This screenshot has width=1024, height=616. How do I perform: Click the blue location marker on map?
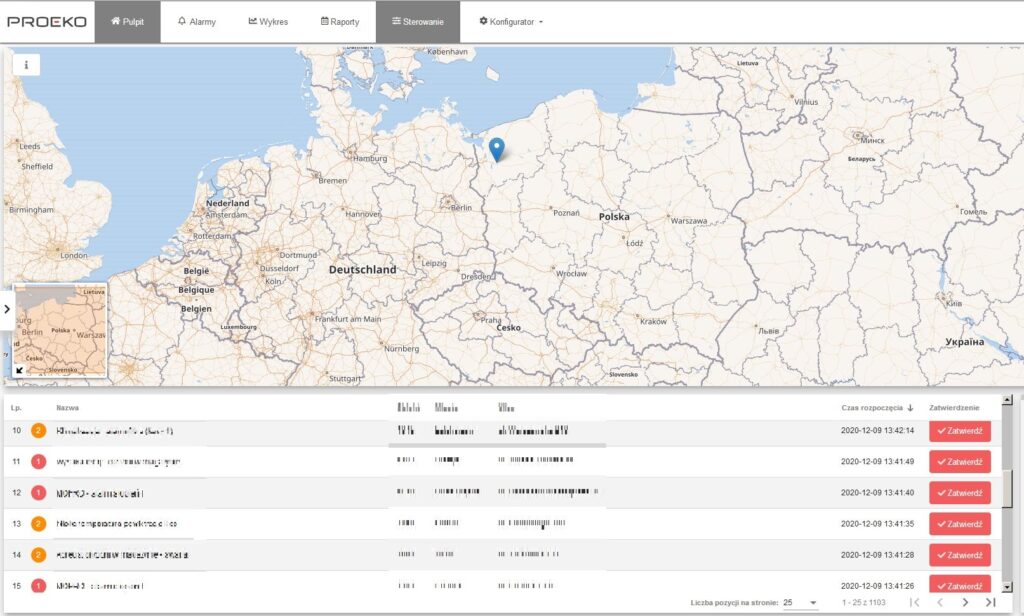pyautogui.click(x=497, y=149)
